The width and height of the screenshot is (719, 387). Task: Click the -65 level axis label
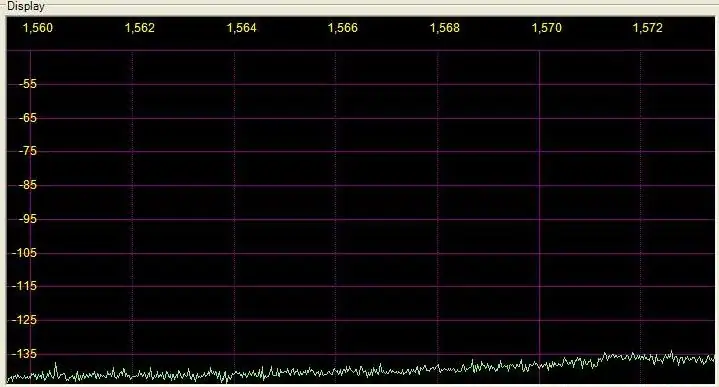(x=28, y=118)
